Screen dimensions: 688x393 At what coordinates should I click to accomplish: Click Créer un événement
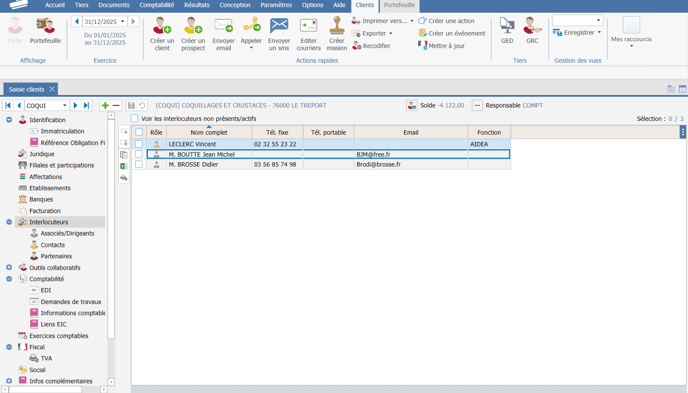tap(452, 33)
